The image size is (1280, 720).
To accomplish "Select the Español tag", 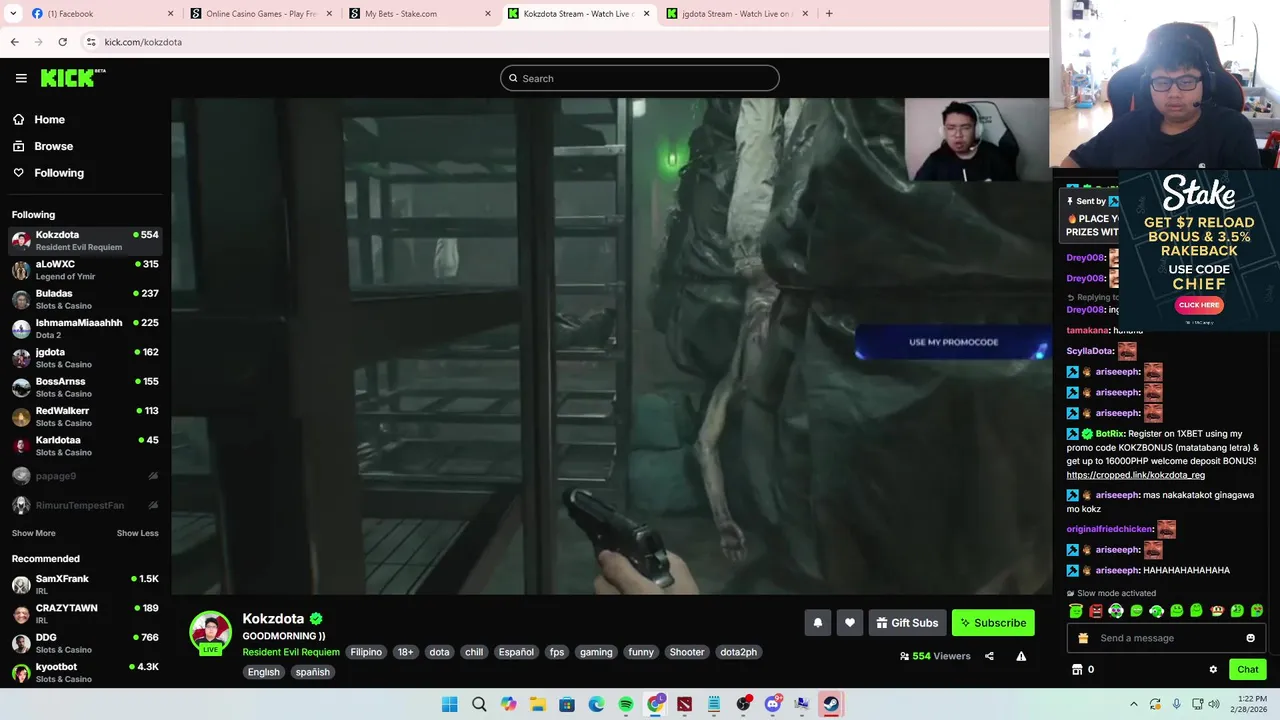I will pyautogui.click(x=516, y=652).
